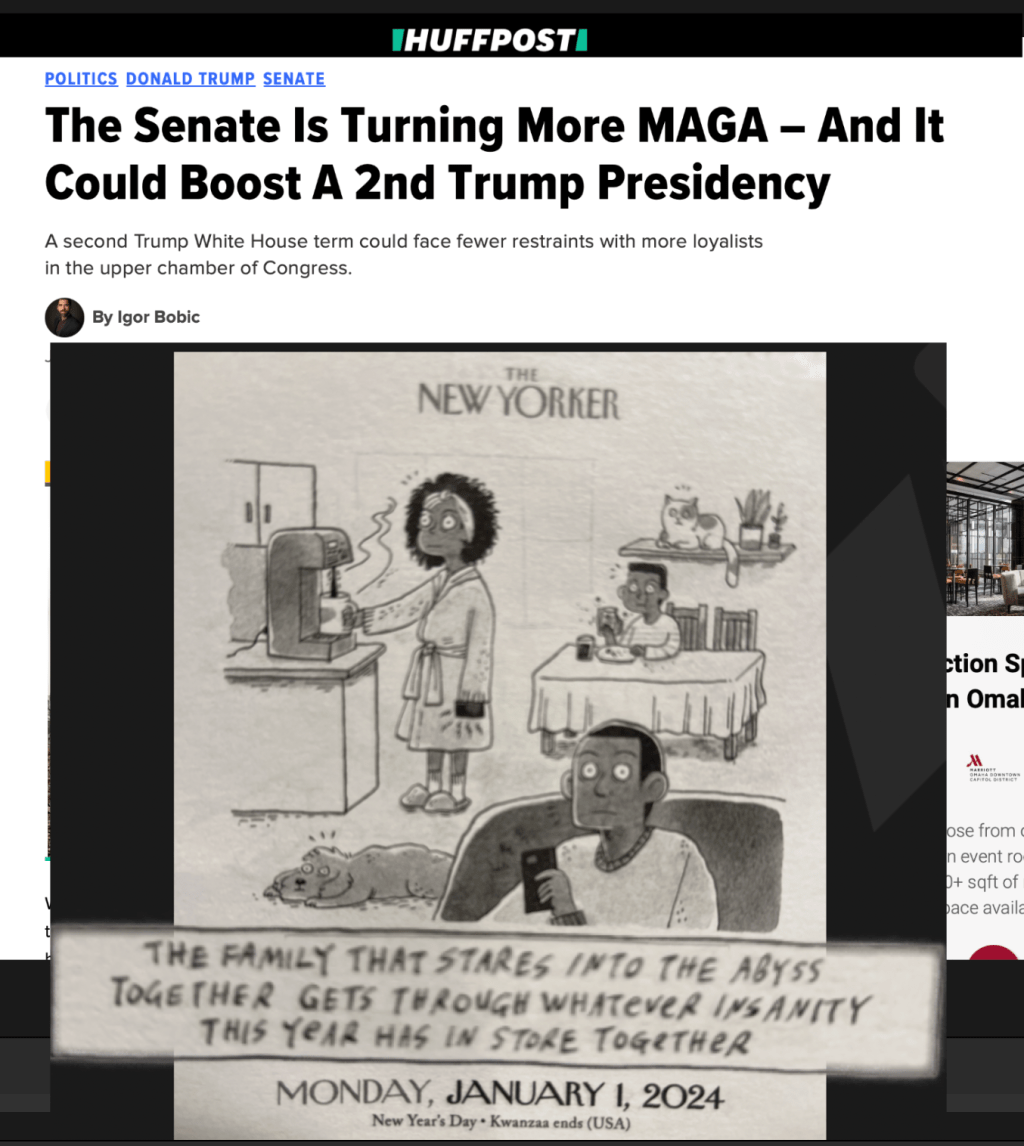The width and height of the screenshot is (1024, 1146).
Task: Click the Senate MAGA article headline
Action: click(494, 154)
